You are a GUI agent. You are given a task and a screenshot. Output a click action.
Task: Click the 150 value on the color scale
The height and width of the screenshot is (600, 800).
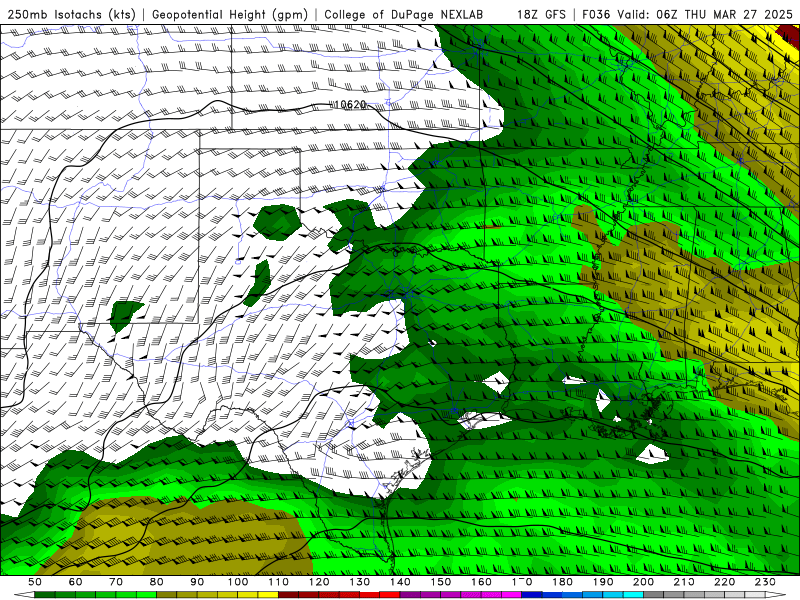coord(441,582)
